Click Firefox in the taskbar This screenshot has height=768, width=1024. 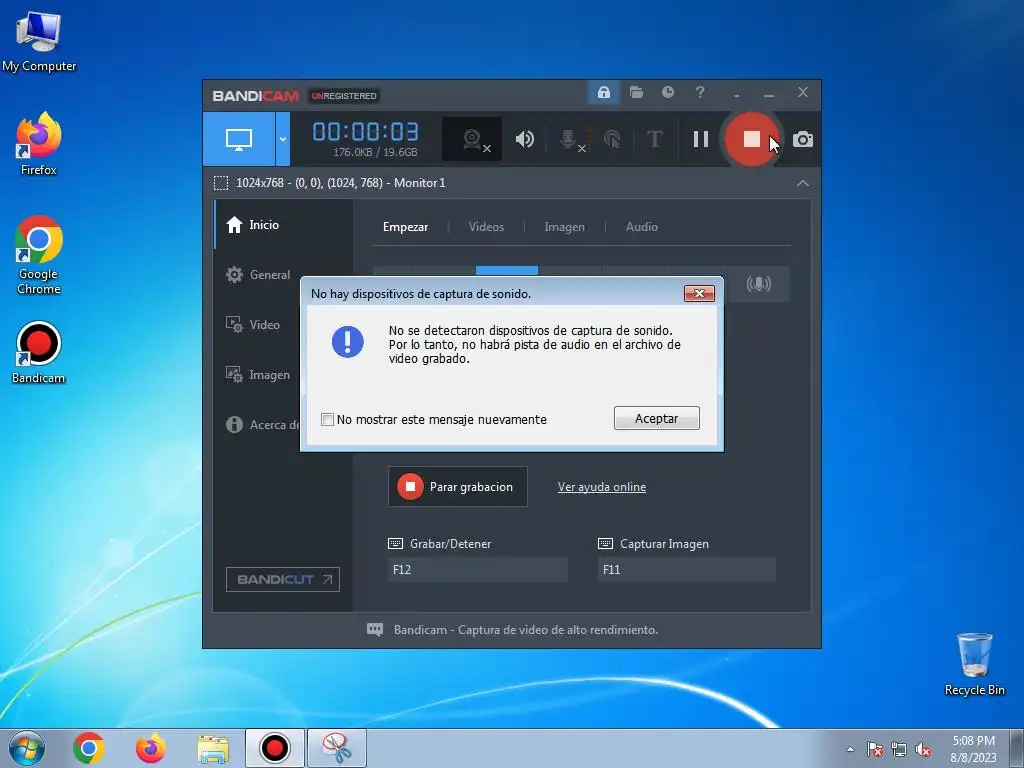(151, 748)
